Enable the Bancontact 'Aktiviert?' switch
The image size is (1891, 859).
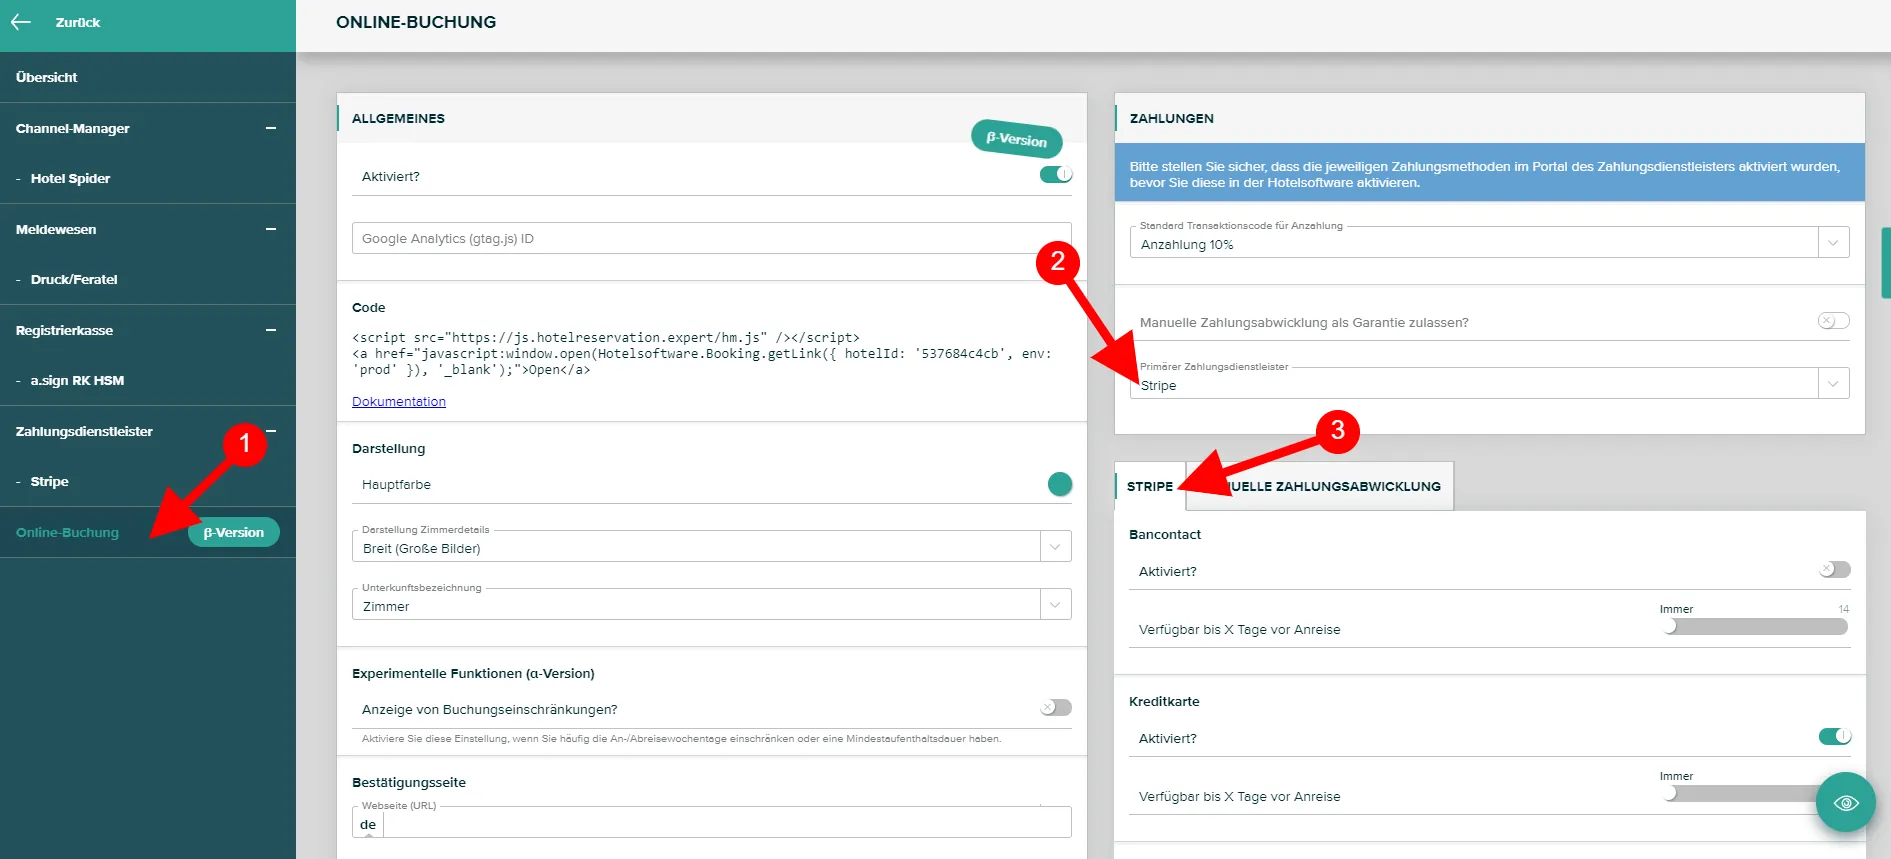[x=1834, y=570]
